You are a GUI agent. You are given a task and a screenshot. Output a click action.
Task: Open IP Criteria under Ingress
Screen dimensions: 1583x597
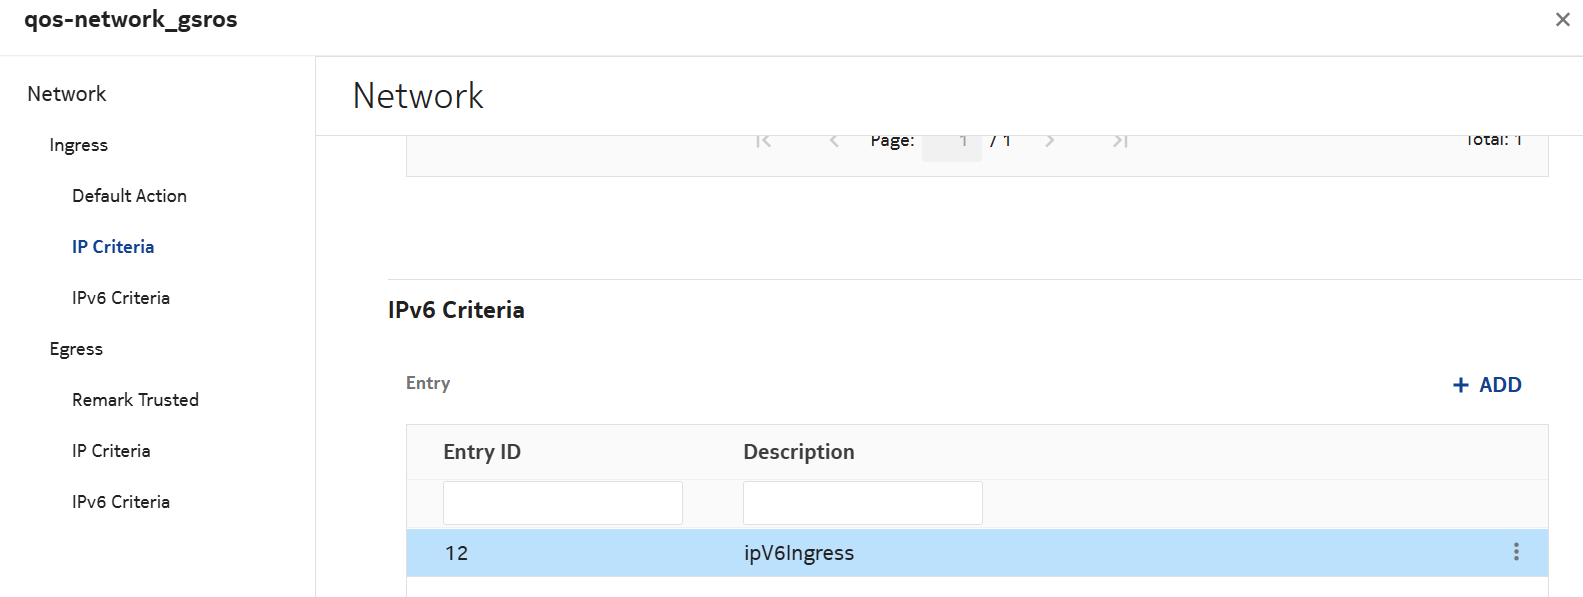pyautogui.click(x=113, y=247)
